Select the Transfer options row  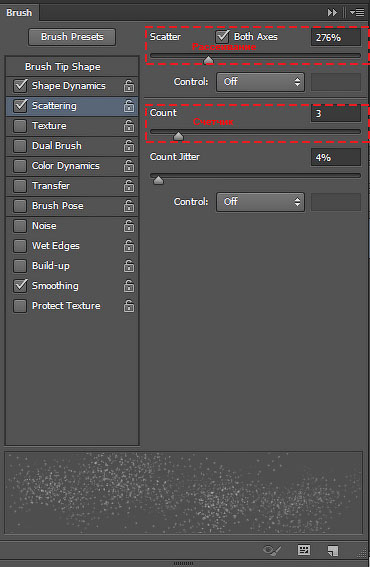tap(72, 186)
